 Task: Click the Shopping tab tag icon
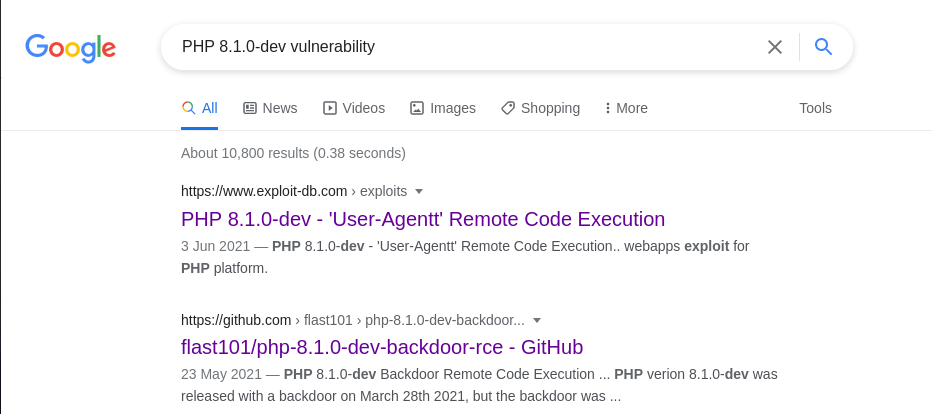pos(508,108)
